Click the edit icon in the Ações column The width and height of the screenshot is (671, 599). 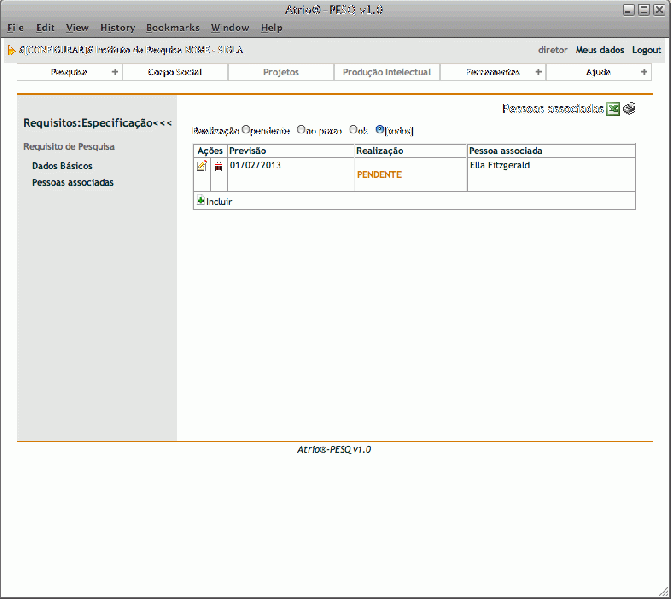[202, 166]
